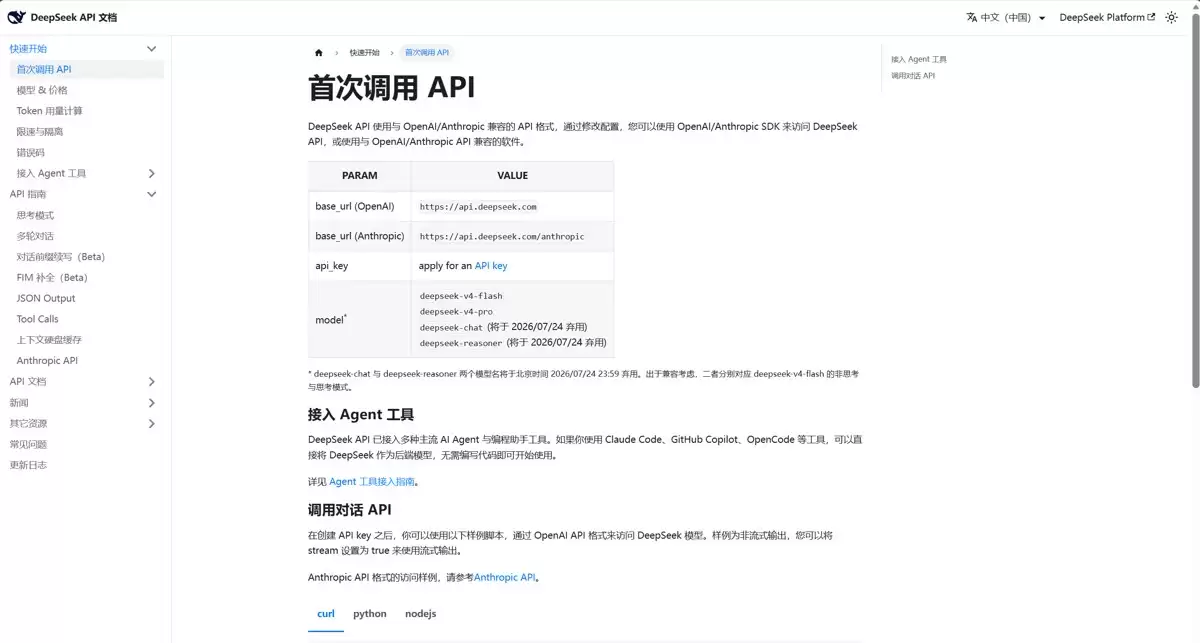Image resolution: width=1200 pixels, height=643 pixels.
Task: Collapse the API 指南 section chevron
Action: (x=152, y=194)
